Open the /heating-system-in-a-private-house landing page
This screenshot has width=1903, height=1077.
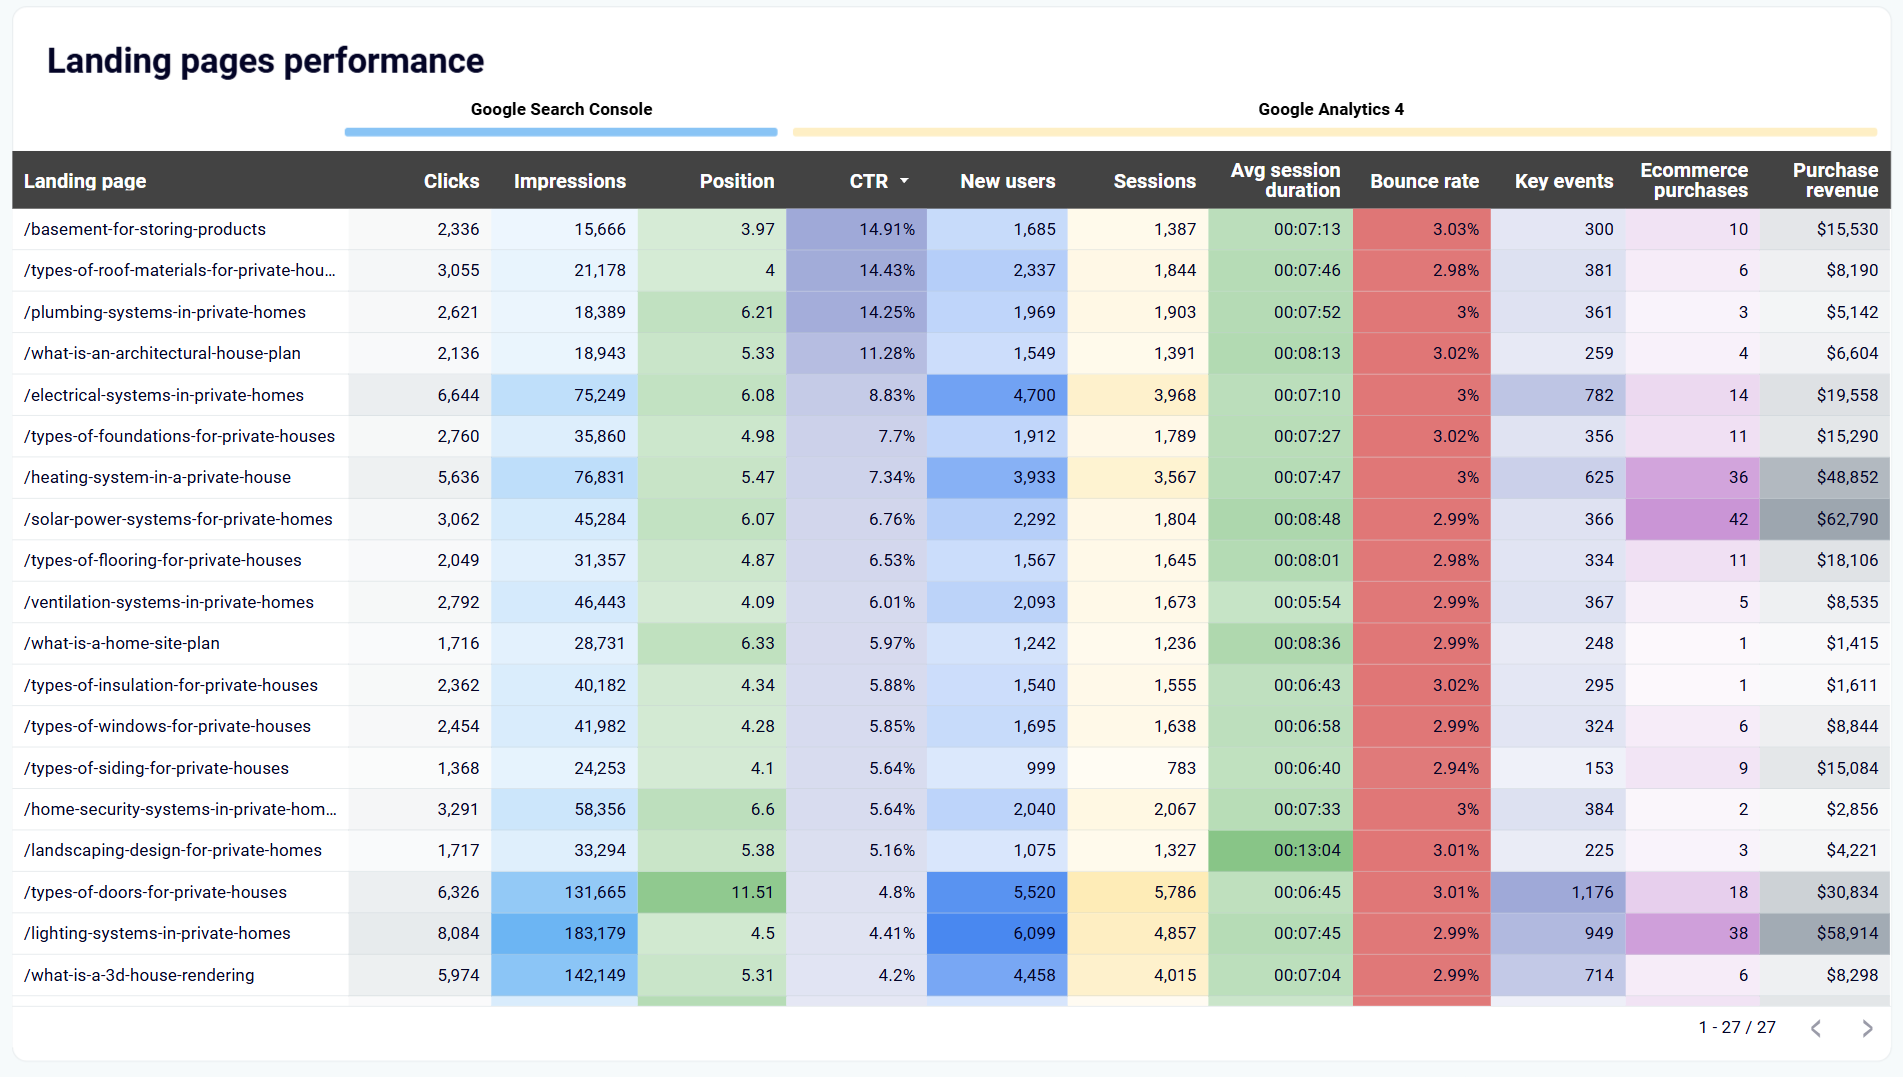point(156,477)
